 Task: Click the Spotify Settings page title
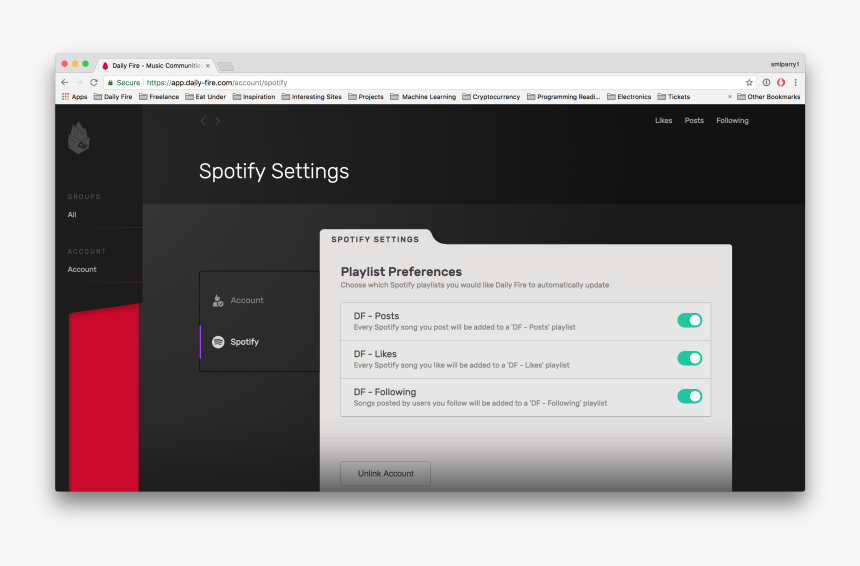coord(274,172)
